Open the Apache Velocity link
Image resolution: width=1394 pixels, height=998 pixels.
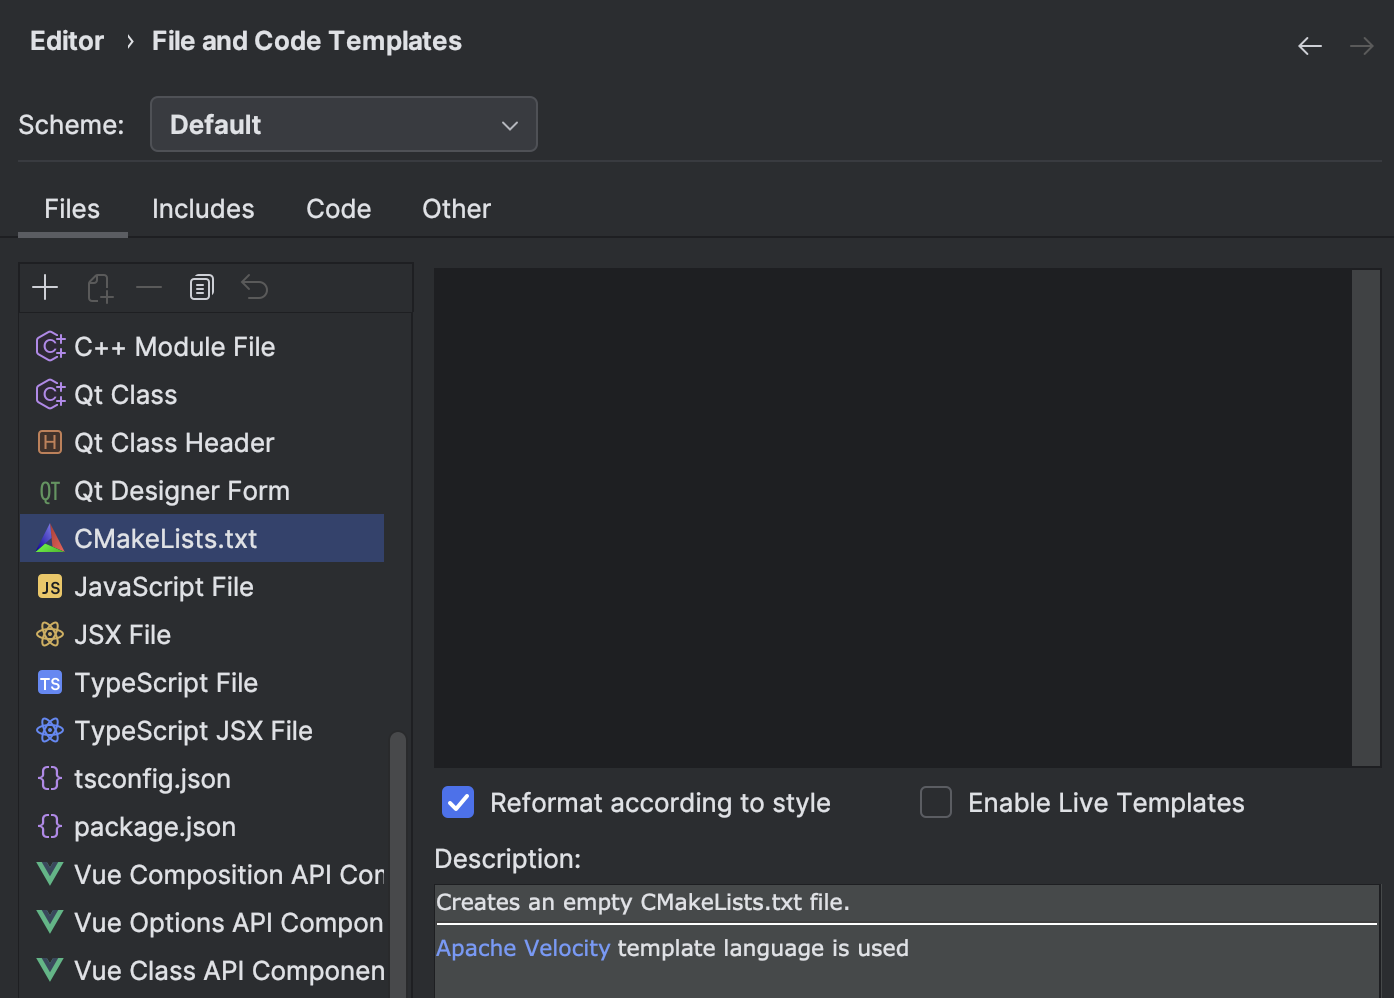click(x=523, y=947)
